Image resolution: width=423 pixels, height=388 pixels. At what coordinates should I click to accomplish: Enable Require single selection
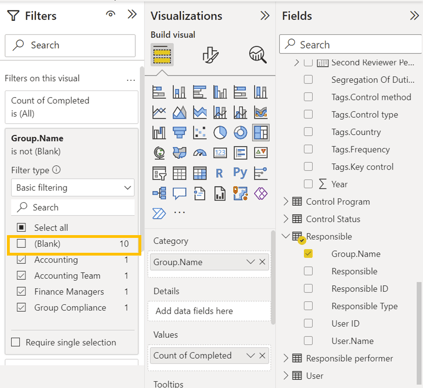click(15, 342)
